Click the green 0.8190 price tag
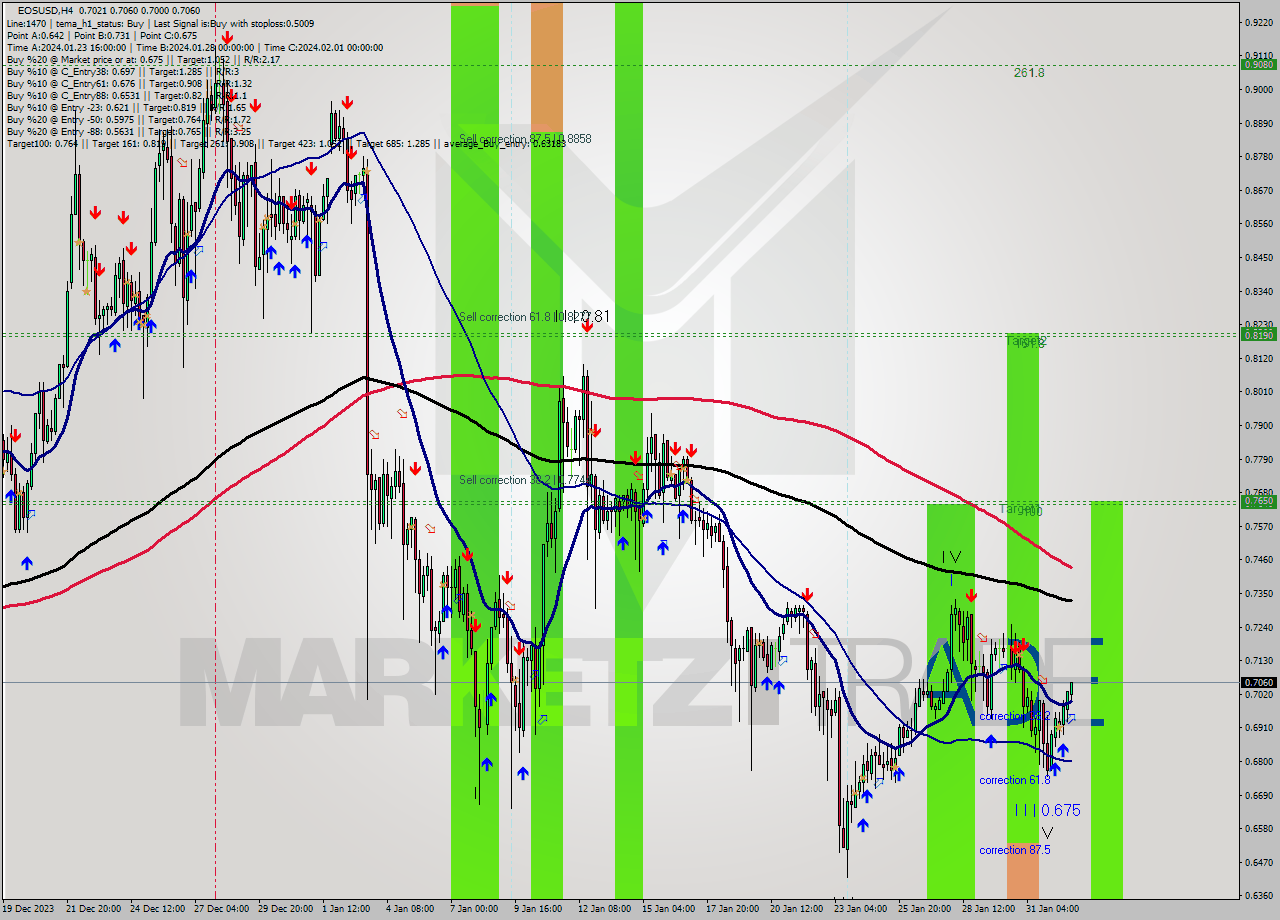Screen dimensions: 1280x920 1258,335
